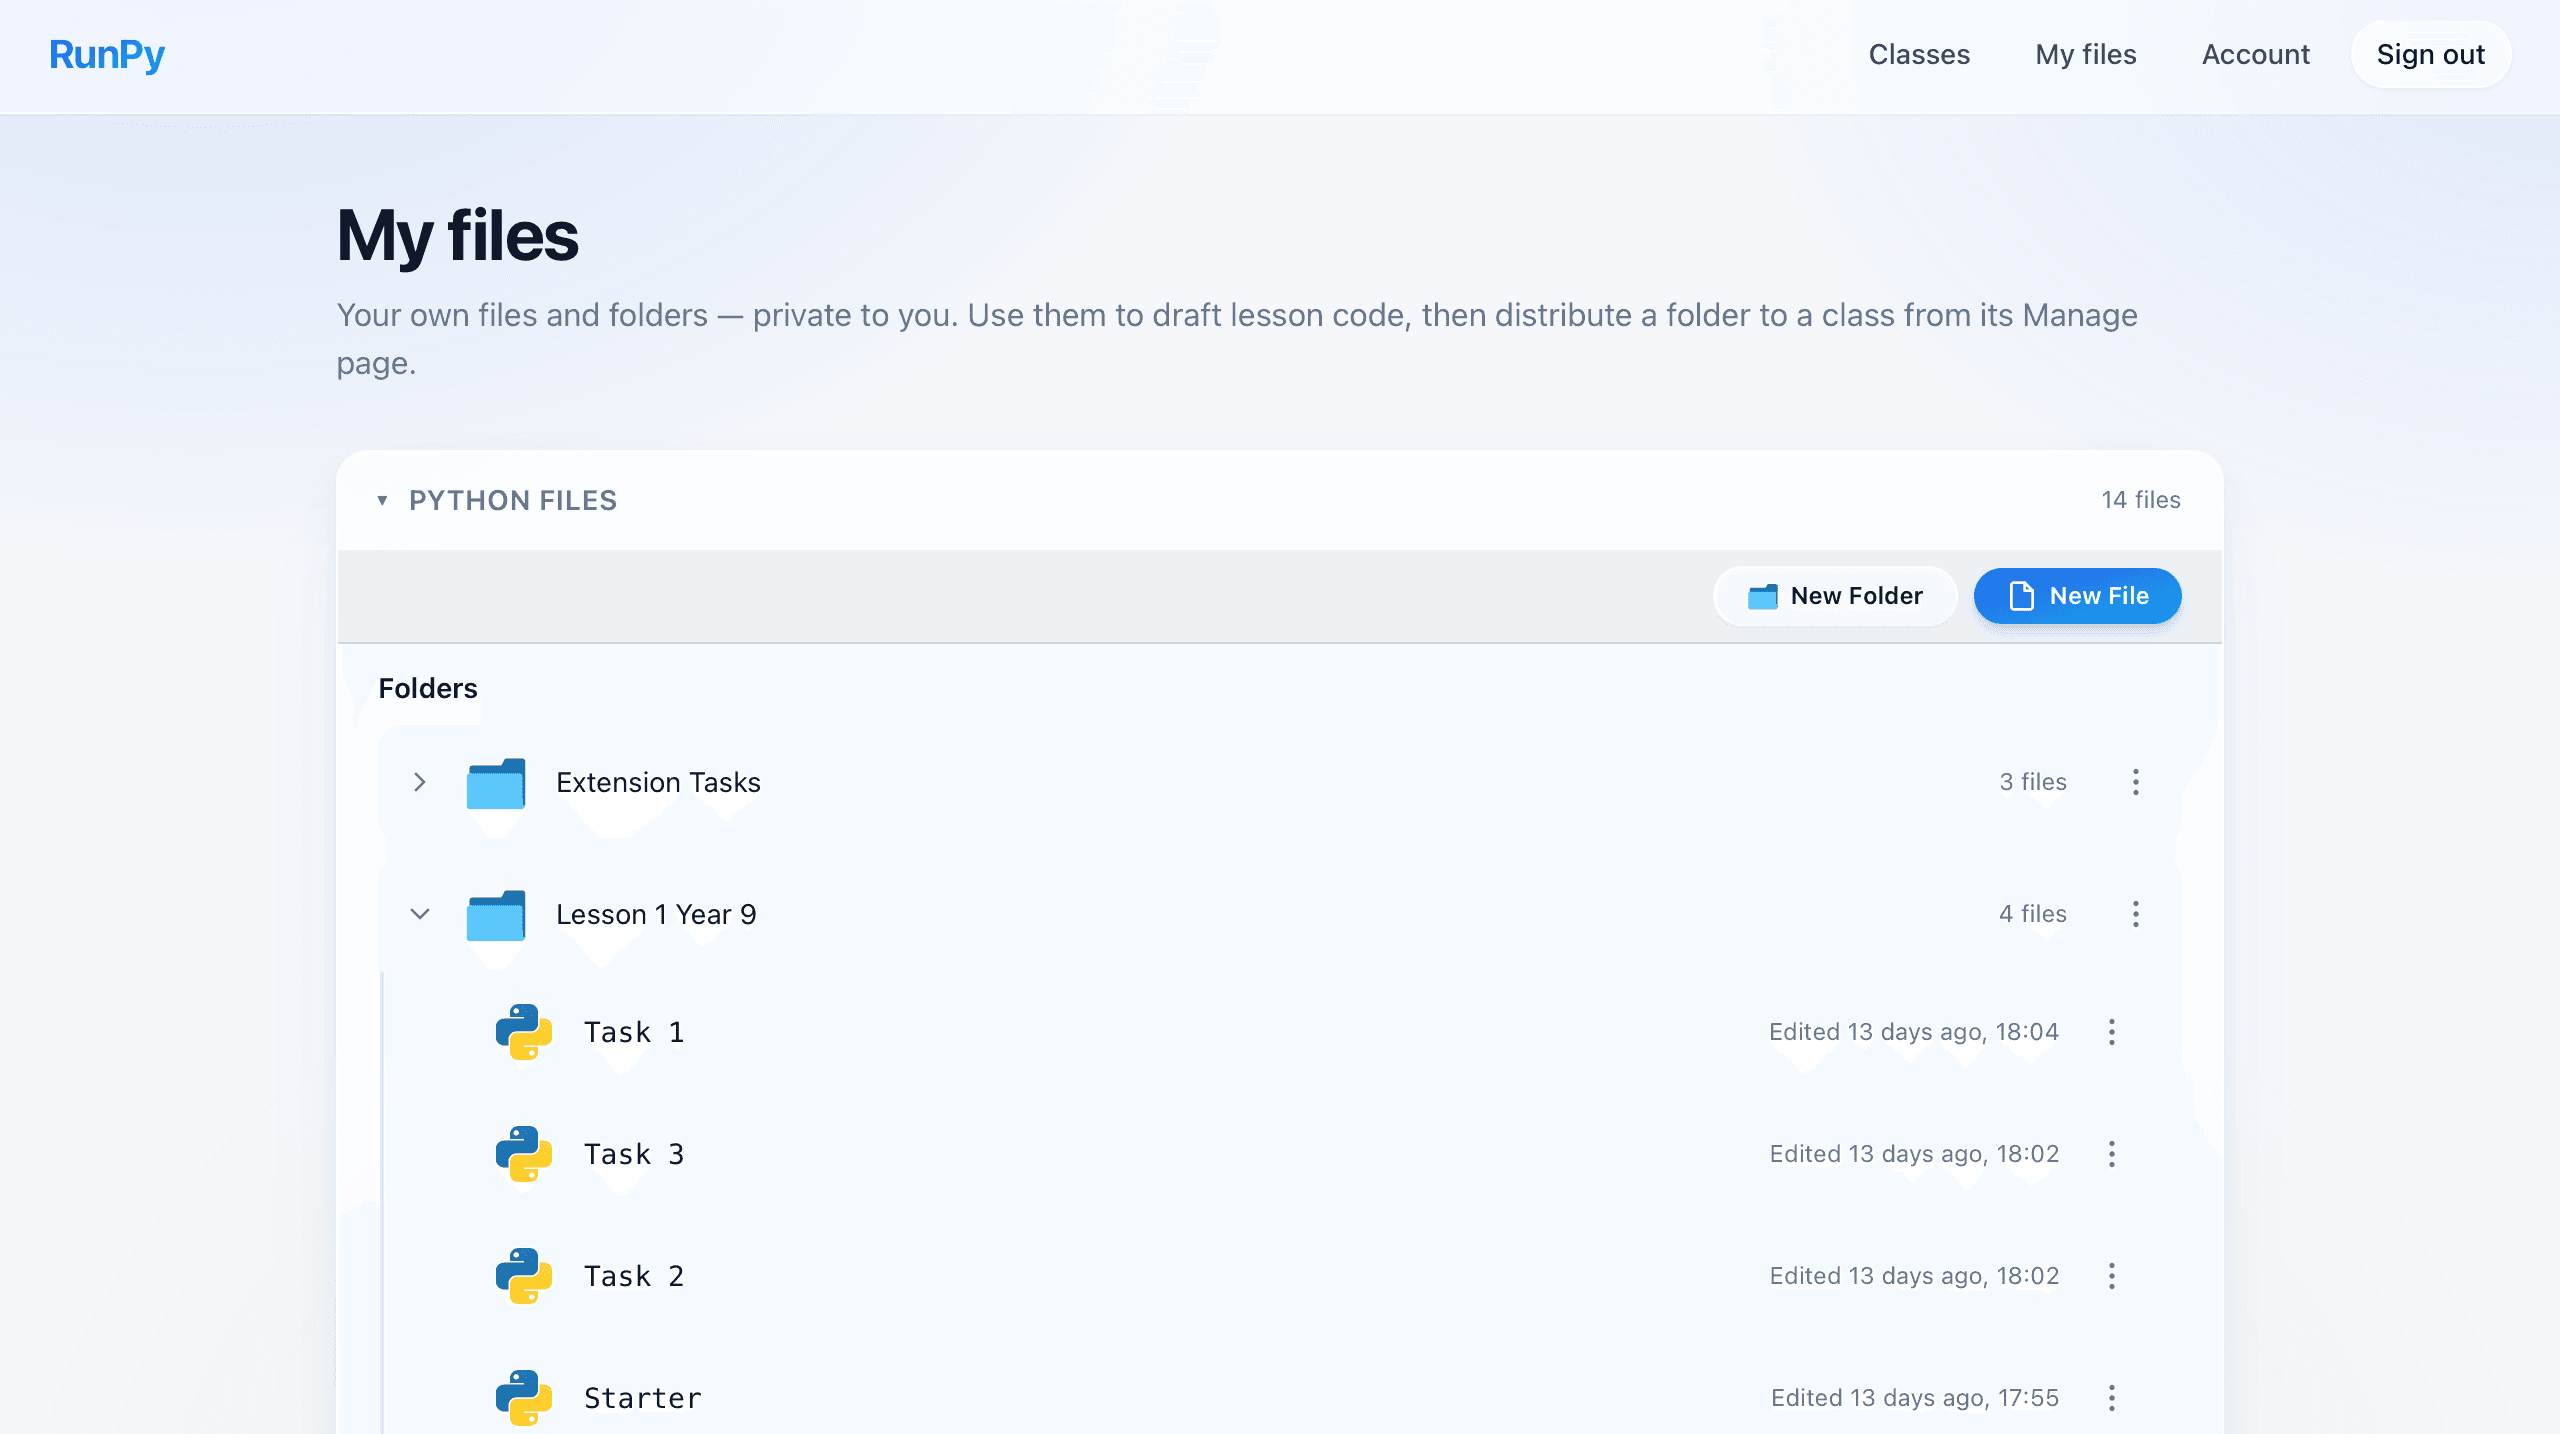Image resolution: width=2560 pixels, height=1434 pixels.
Task: Go to My files in navigation
Action: tap(2086, 55)
